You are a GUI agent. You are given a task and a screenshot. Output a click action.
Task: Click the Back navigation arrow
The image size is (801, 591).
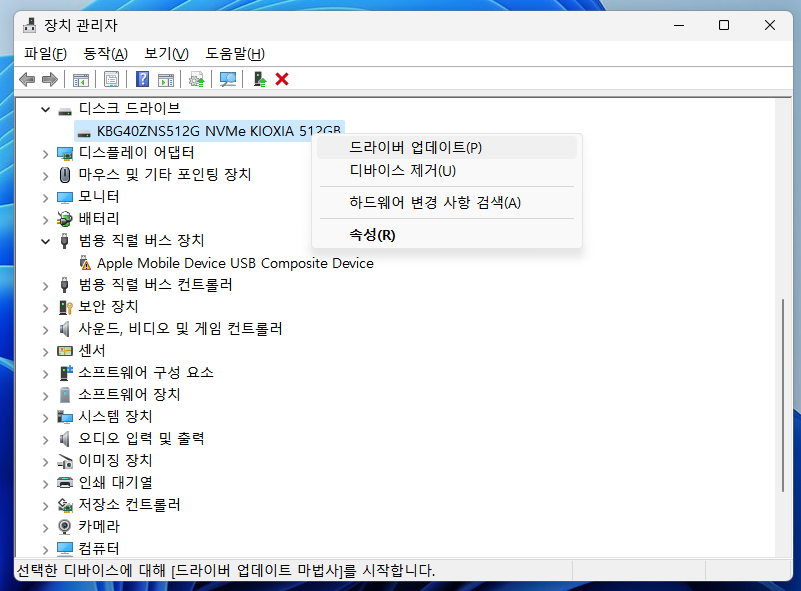pos(28,79)
